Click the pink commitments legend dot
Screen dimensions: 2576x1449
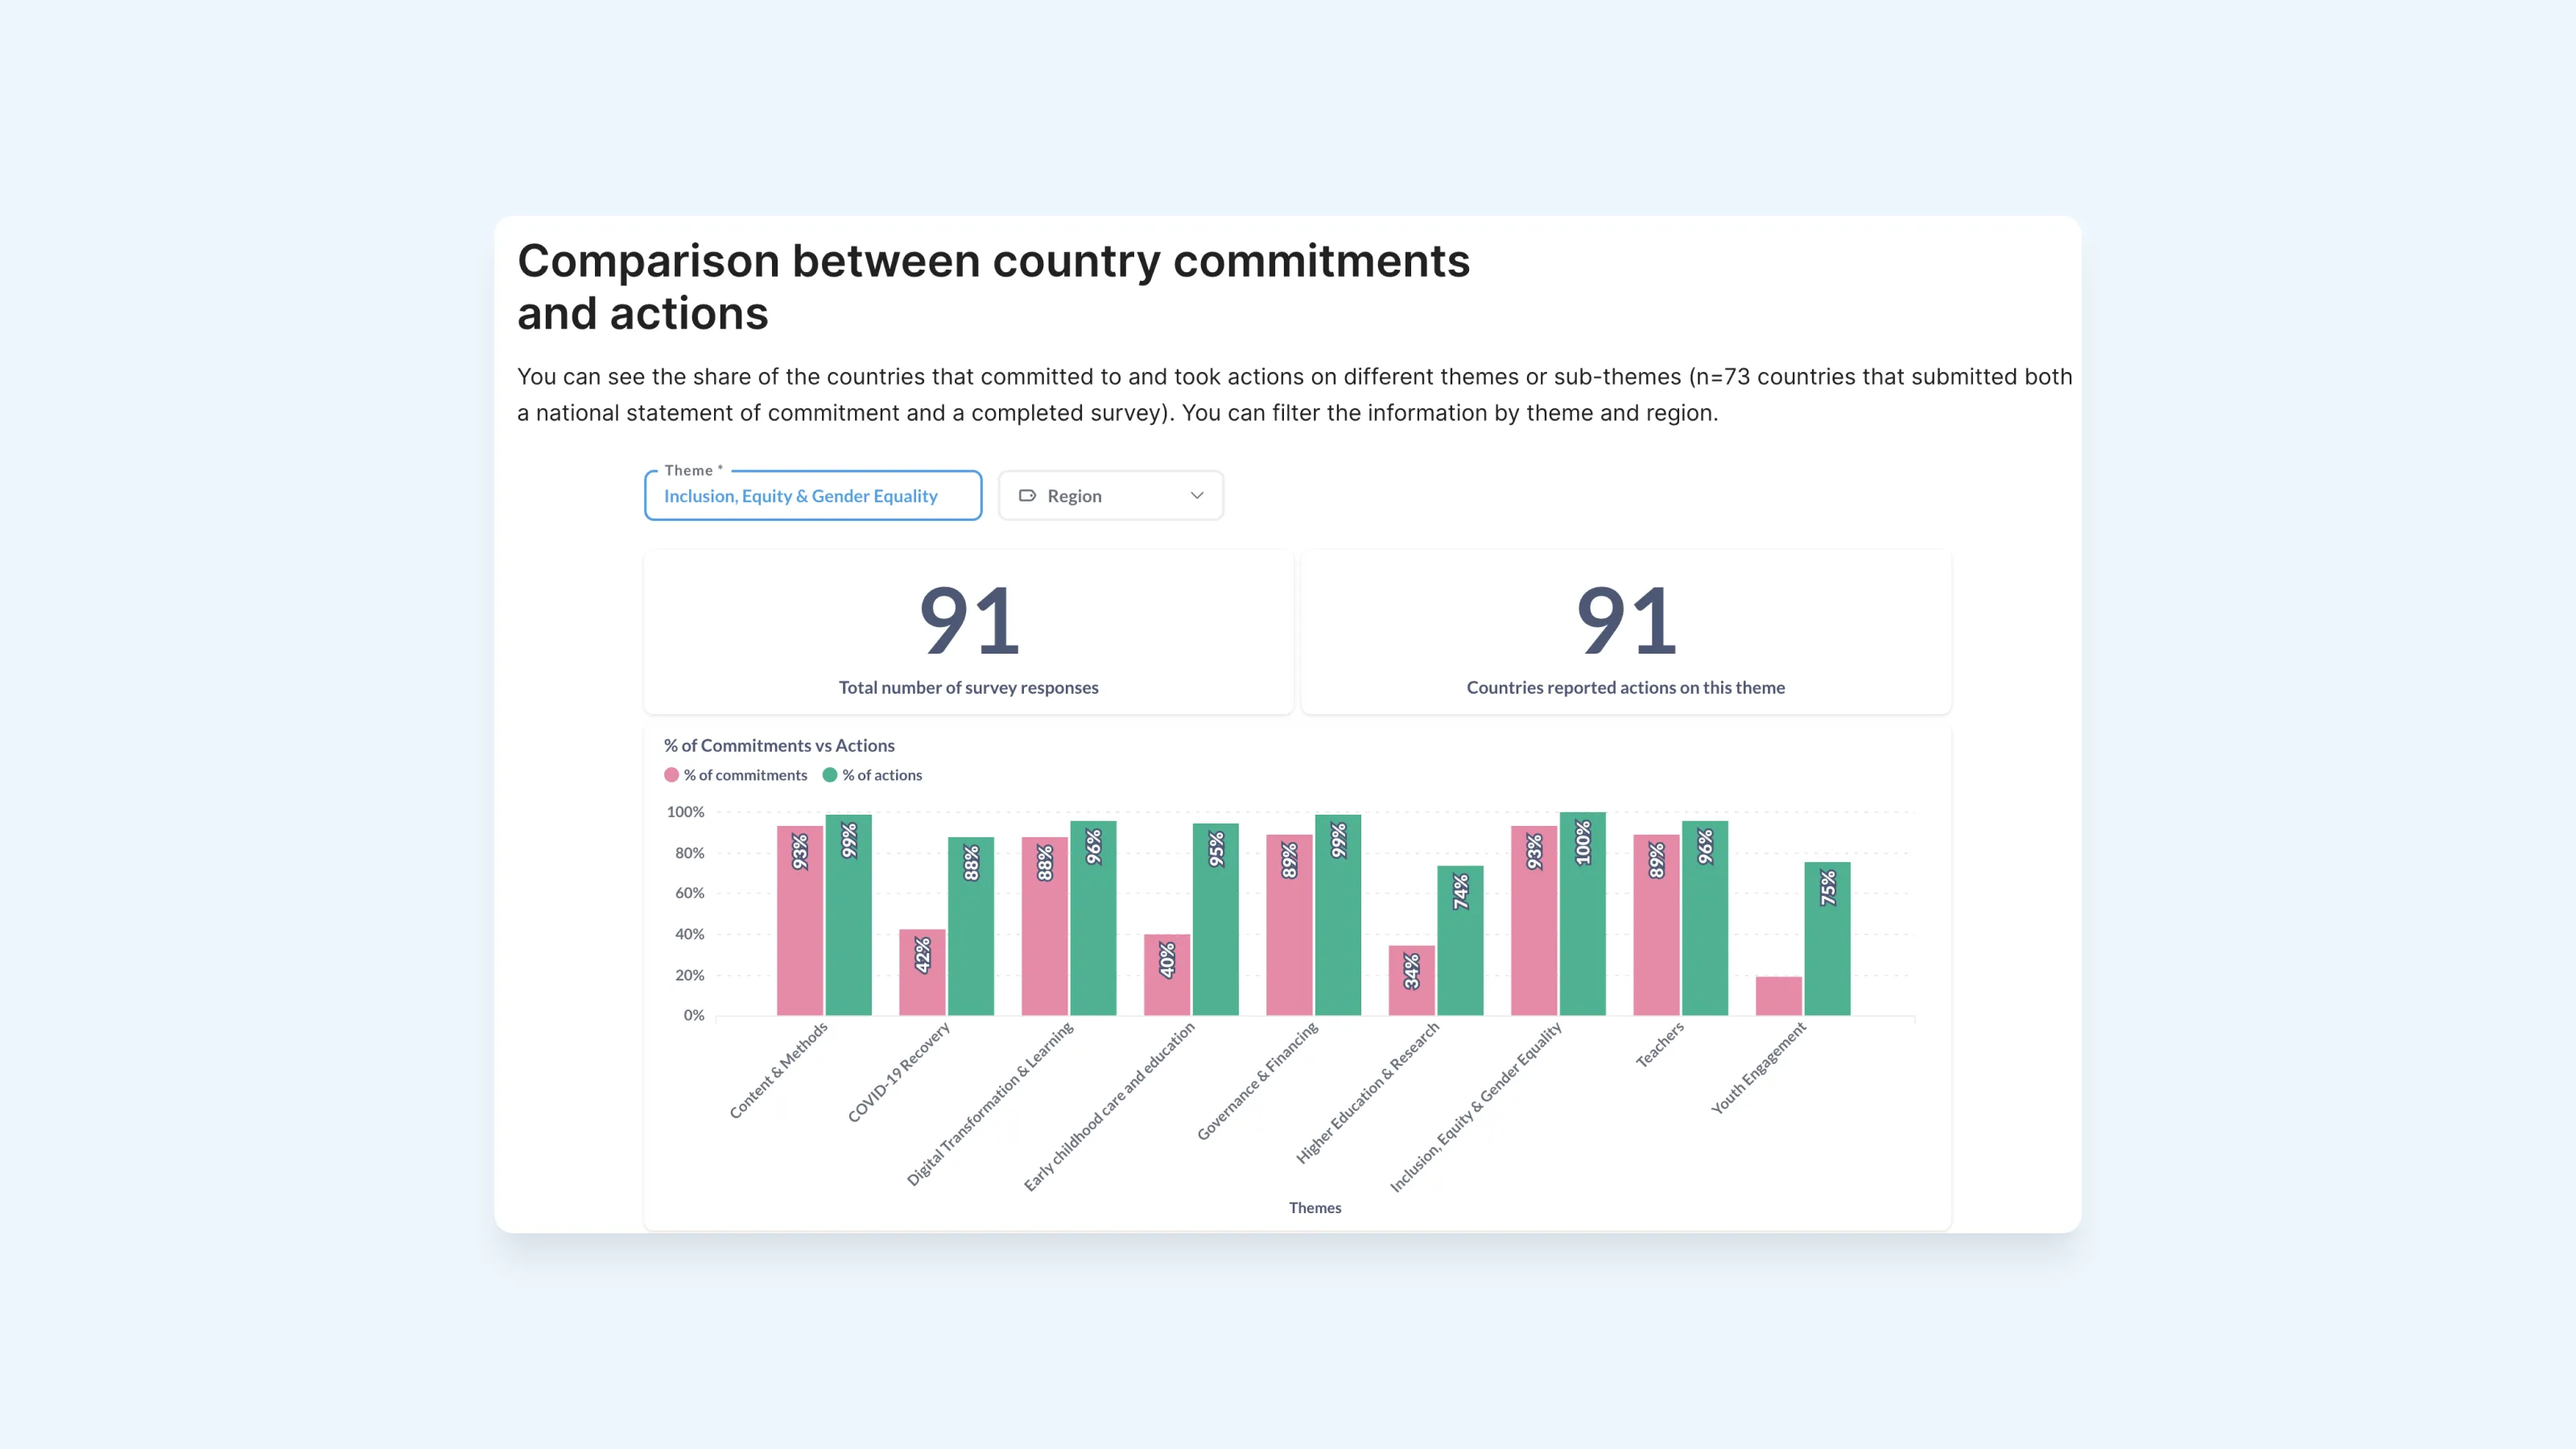671,775
